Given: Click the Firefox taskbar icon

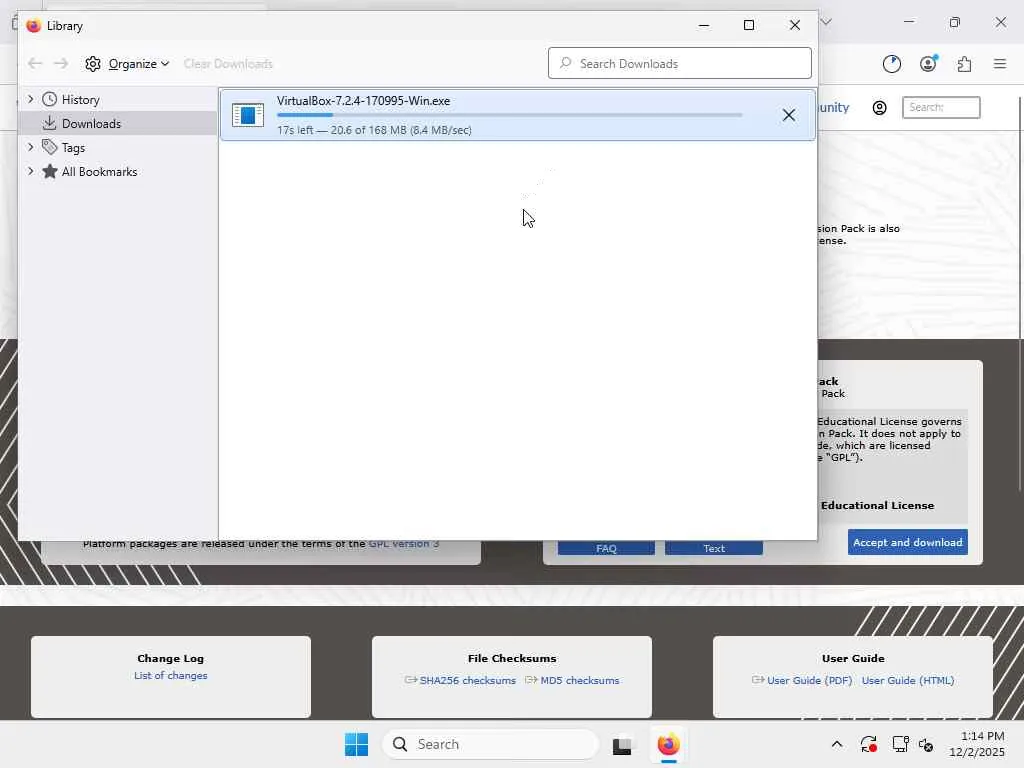Looking at the screenshot, I should tap(668, 744).
